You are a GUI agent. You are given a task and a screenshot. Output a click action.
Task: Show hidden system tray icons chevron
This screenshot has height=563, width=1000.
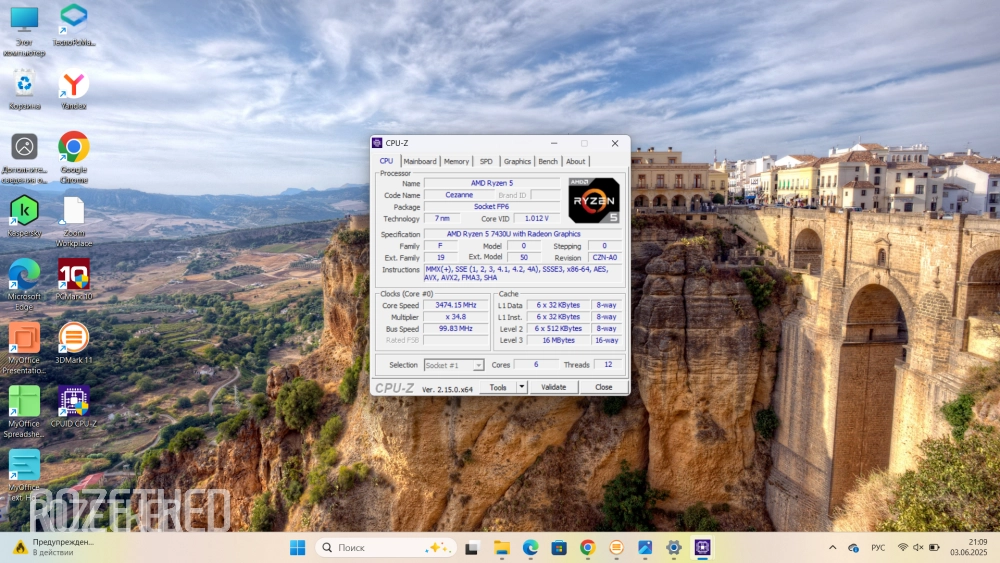[833, 547]
